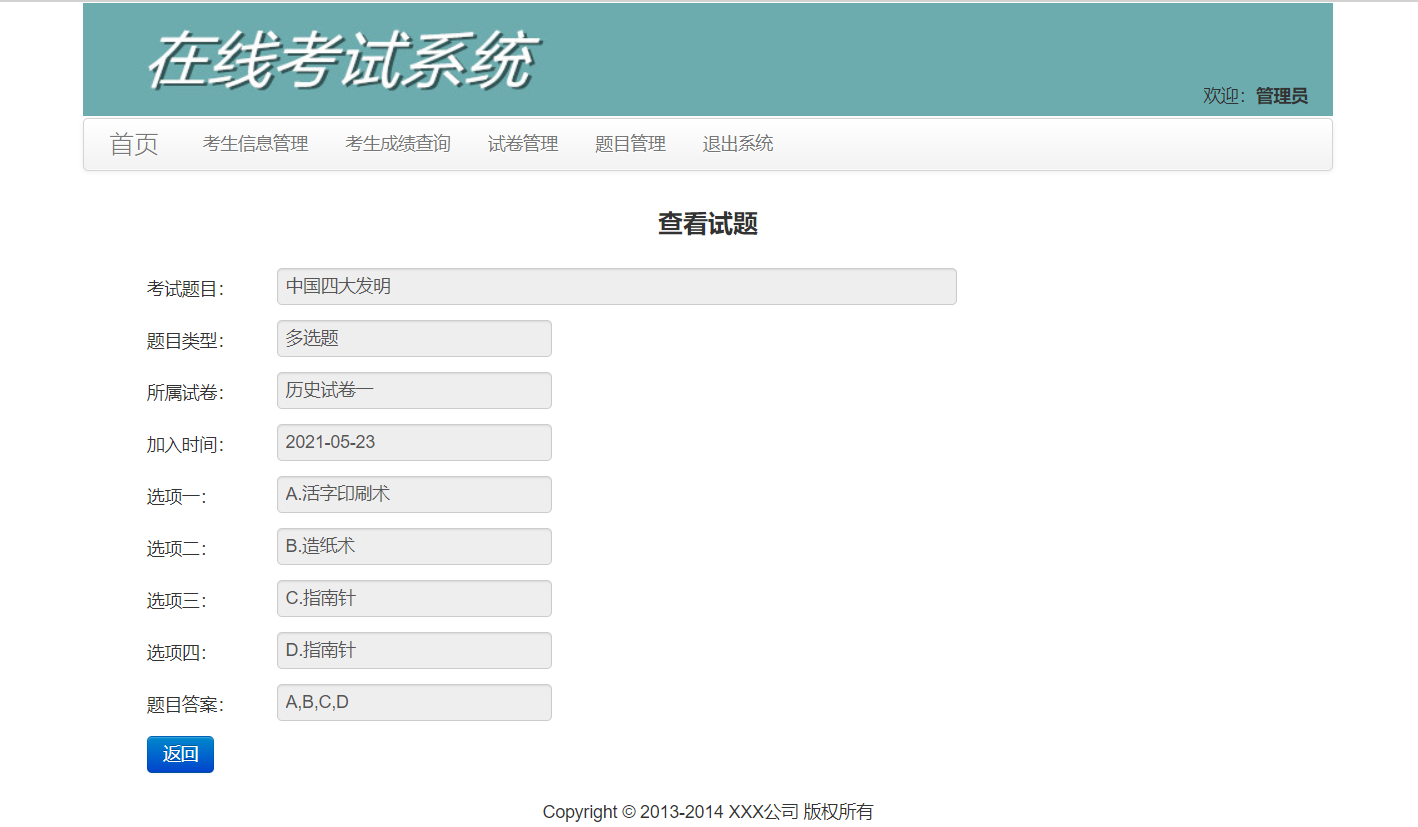Viewport: 1418px width, 827px height.
Task: Click the 选项二: label
Action: point(177,549)
